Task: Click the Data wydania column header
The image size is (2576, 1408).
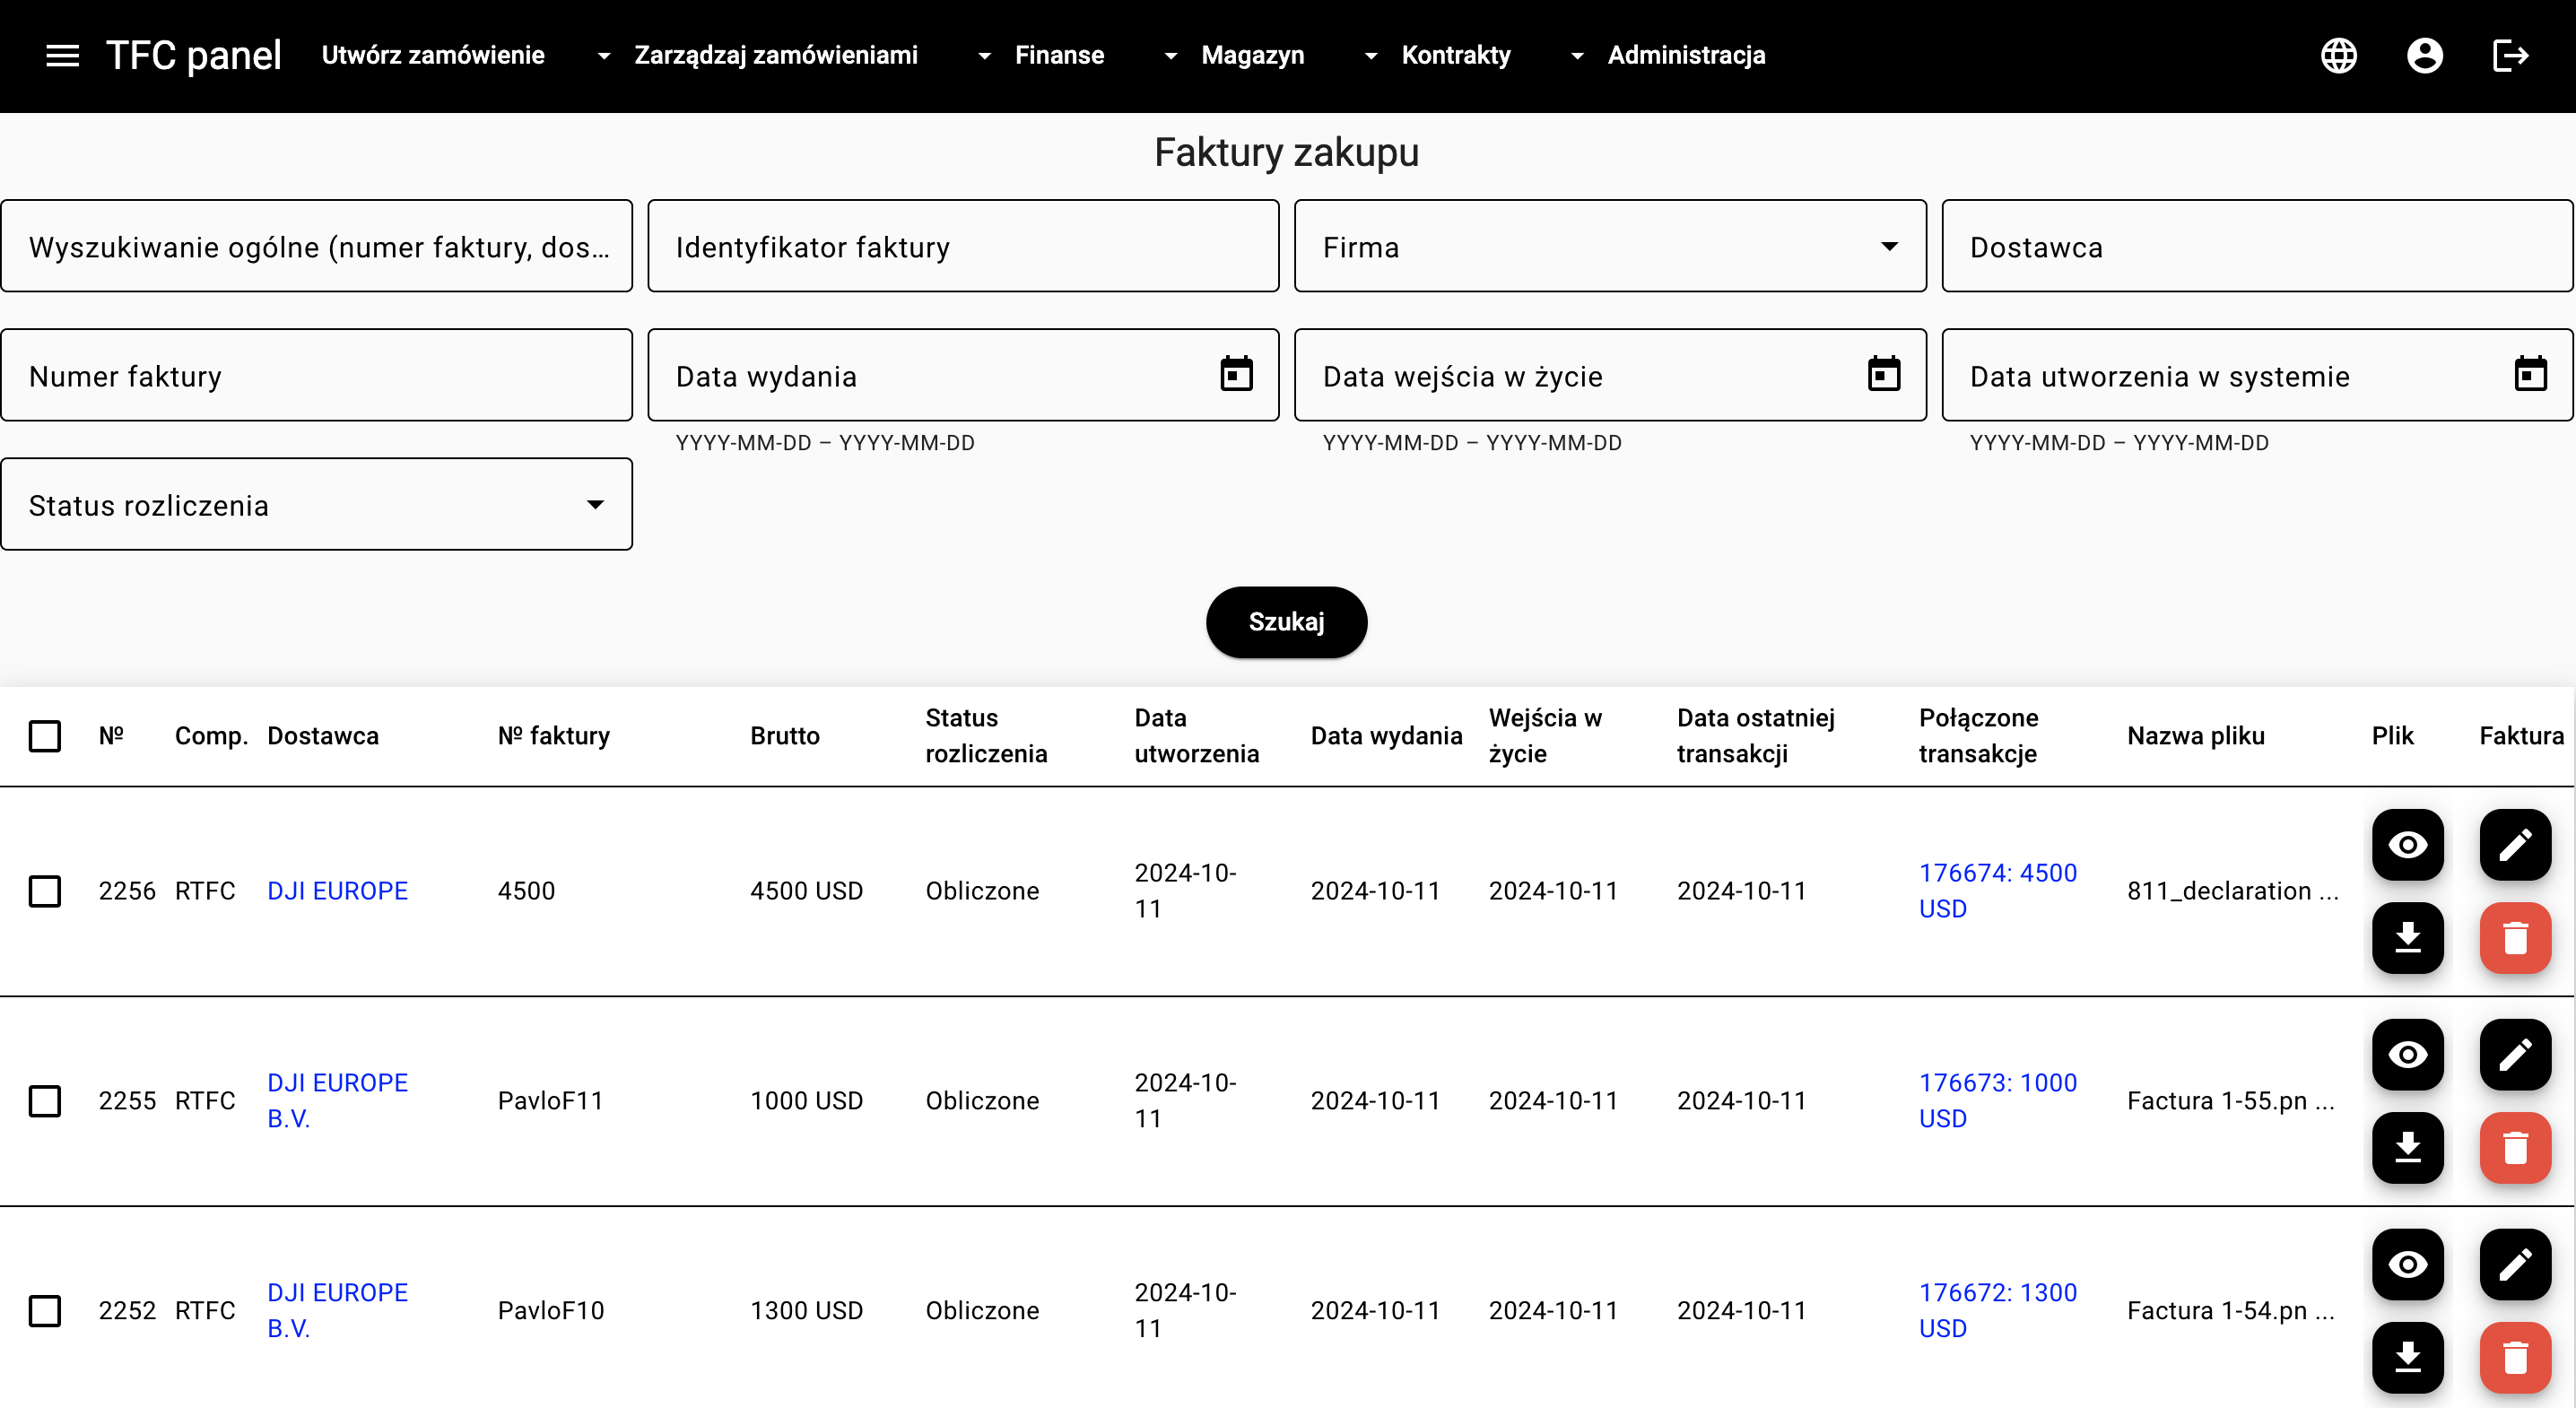Action: point(1386,736)
